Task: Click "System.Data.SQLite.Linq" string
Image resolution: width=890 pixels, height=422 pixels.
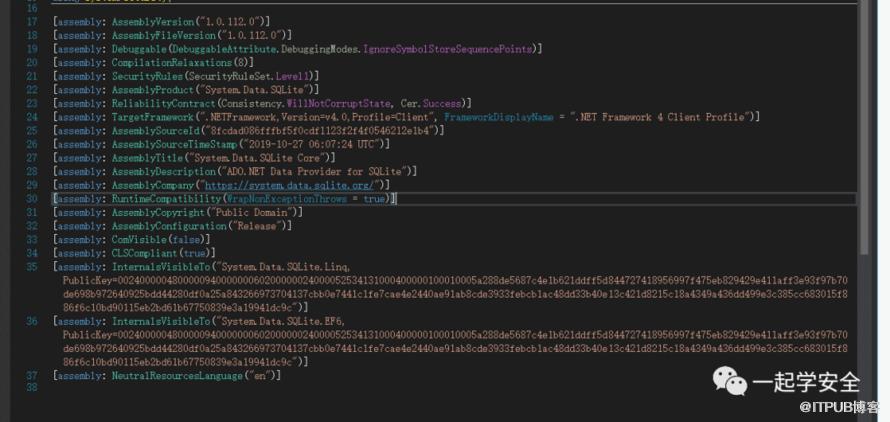Action: pos(283,267)
